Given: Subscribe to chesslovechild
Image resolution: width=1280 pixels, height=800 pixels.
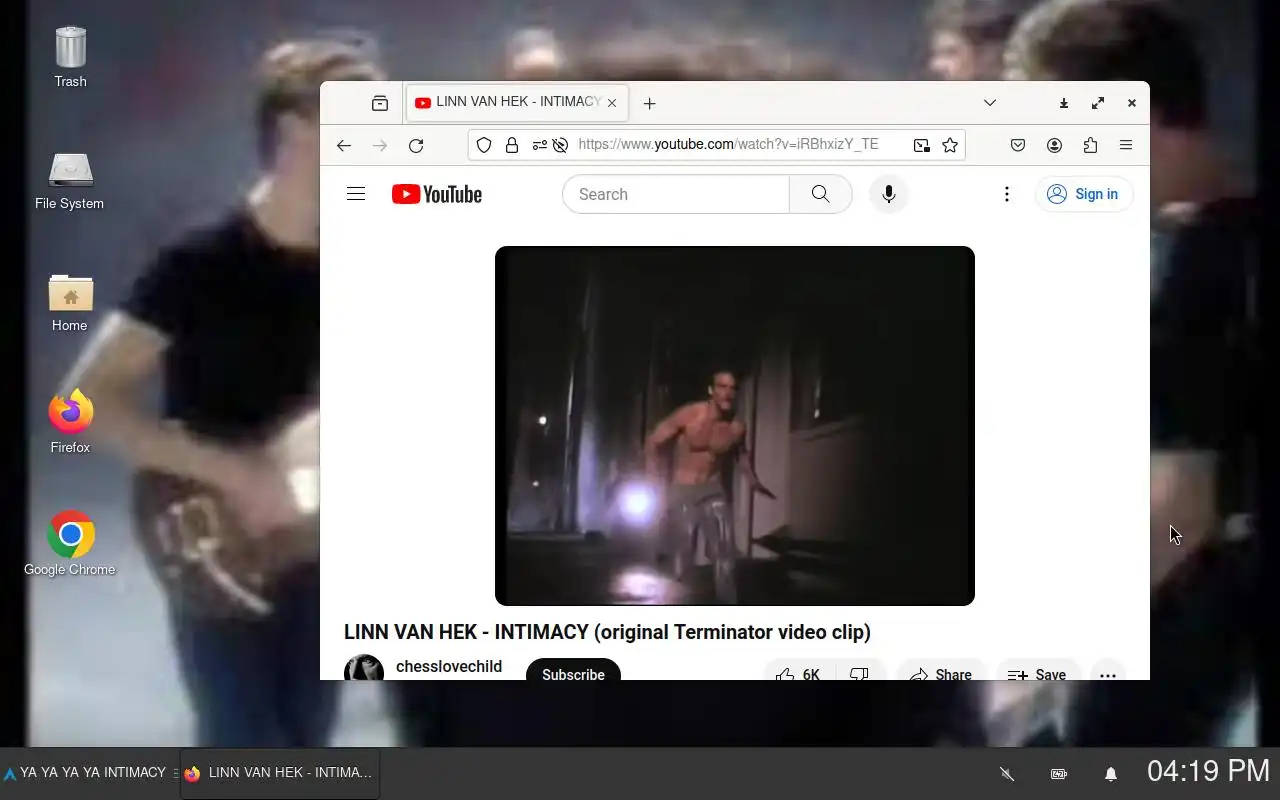Looking at the screenshot, I should click(x=573, y=669).
